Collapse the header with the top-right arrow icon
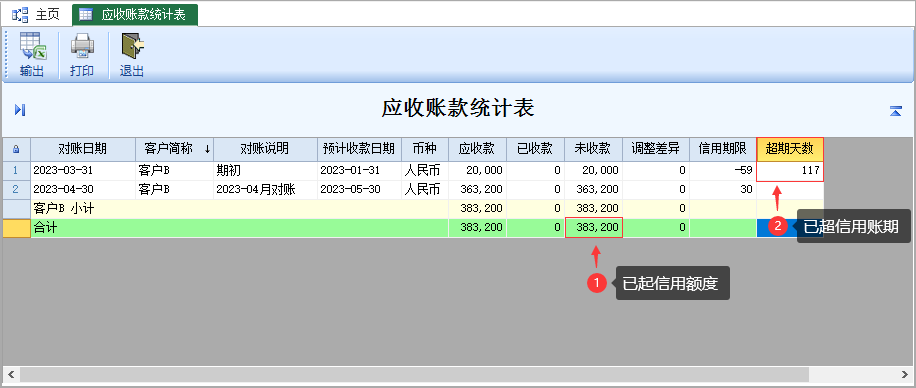Viewport: 916px width, 388px height. tap(896, 110)
